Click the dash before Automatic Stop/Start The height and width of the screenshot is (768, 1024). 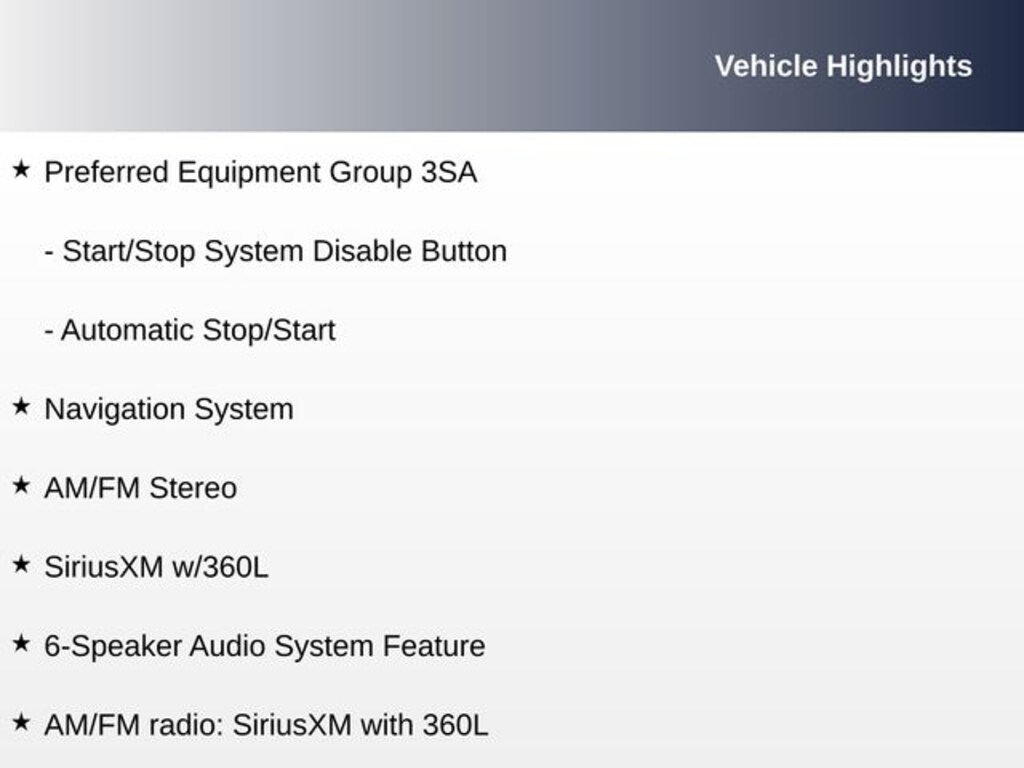pos(49,331)
